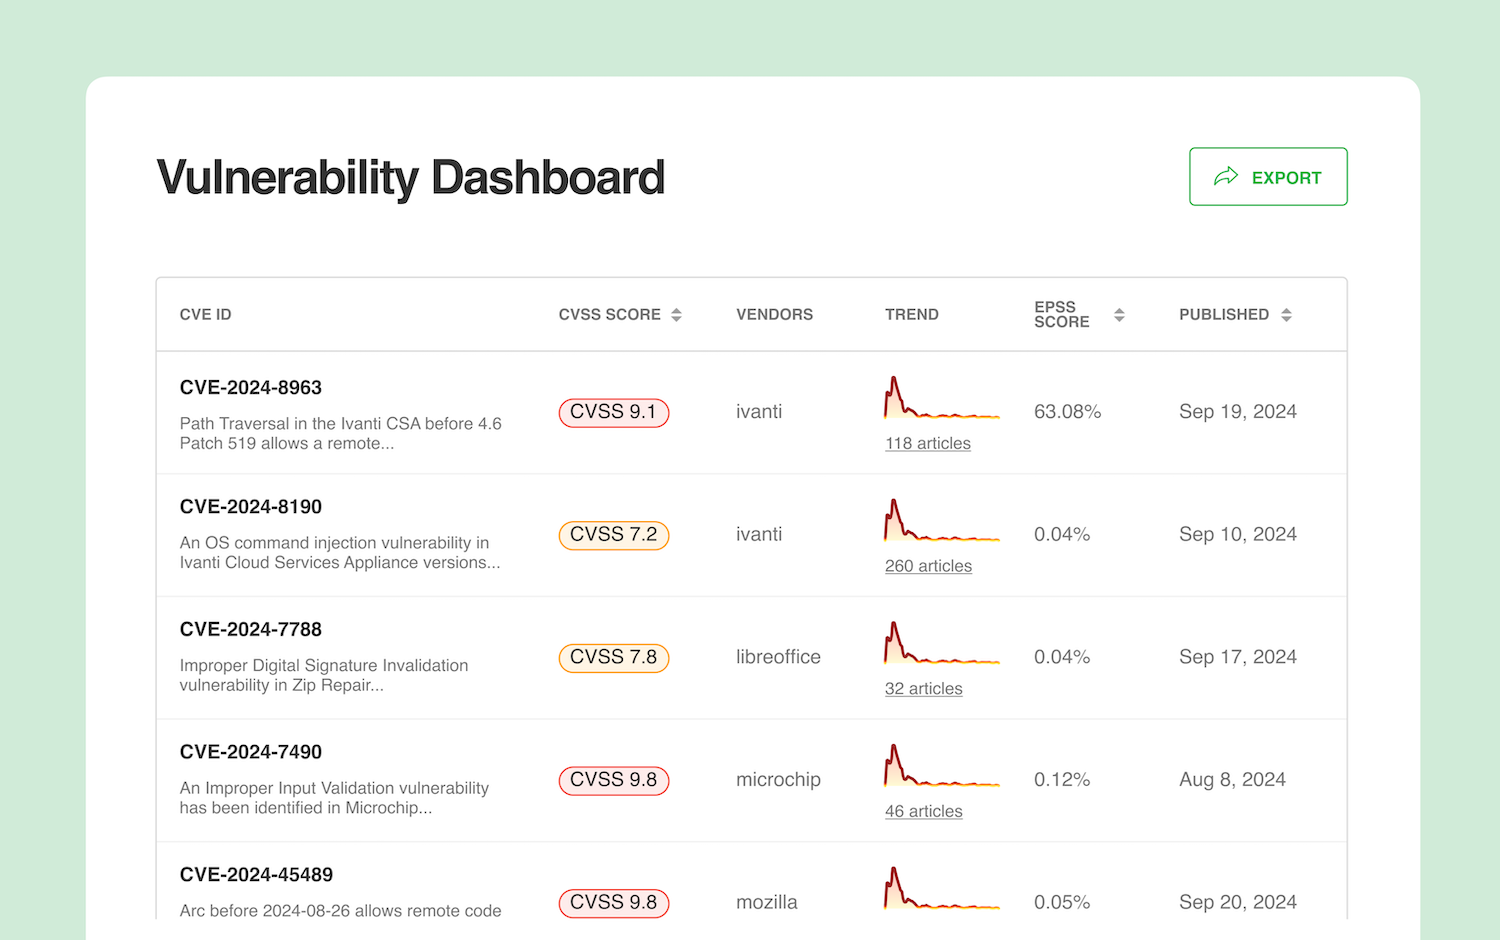
Task: Click the mozilla vendor
Action: click(767, 903)
